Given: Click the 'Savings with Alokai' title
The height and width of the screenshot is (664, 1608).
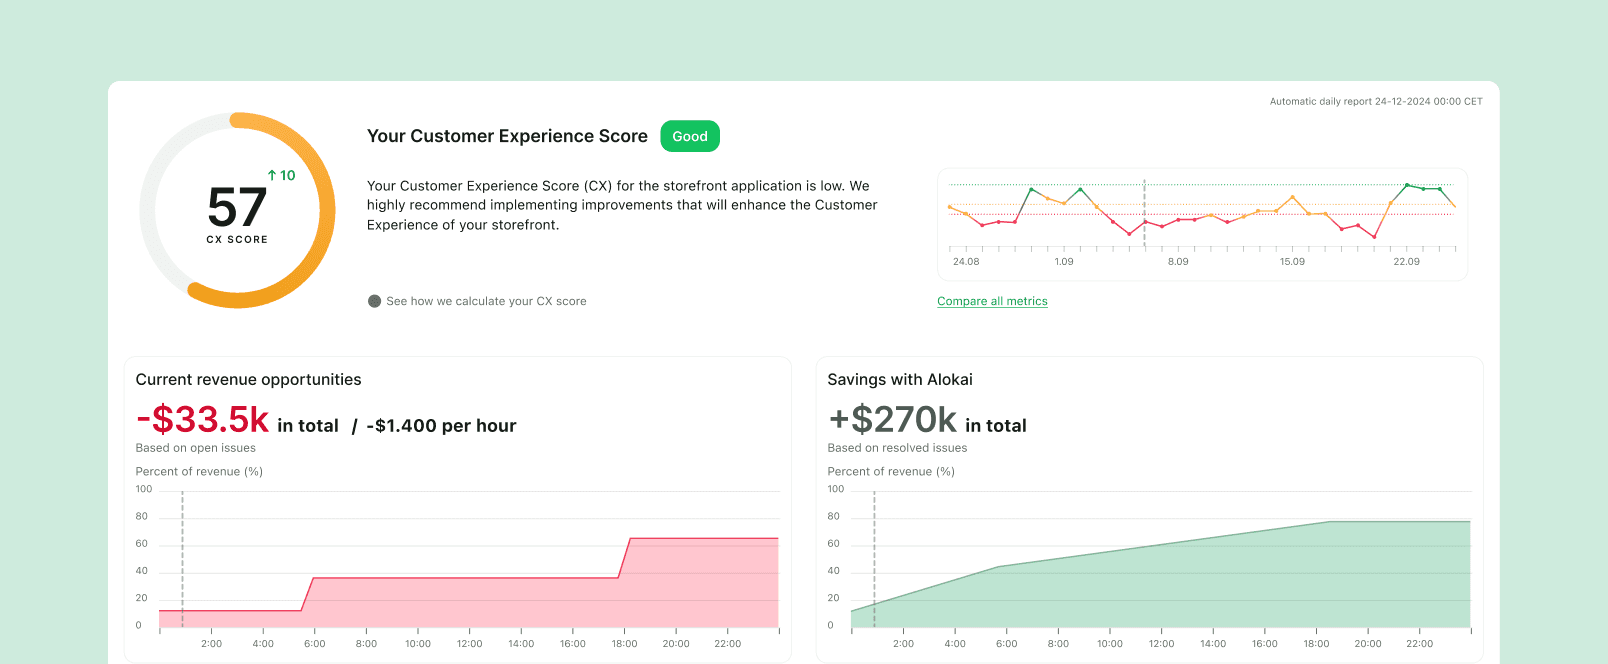Looking at the screenshot, I should [x=900, y=380].
